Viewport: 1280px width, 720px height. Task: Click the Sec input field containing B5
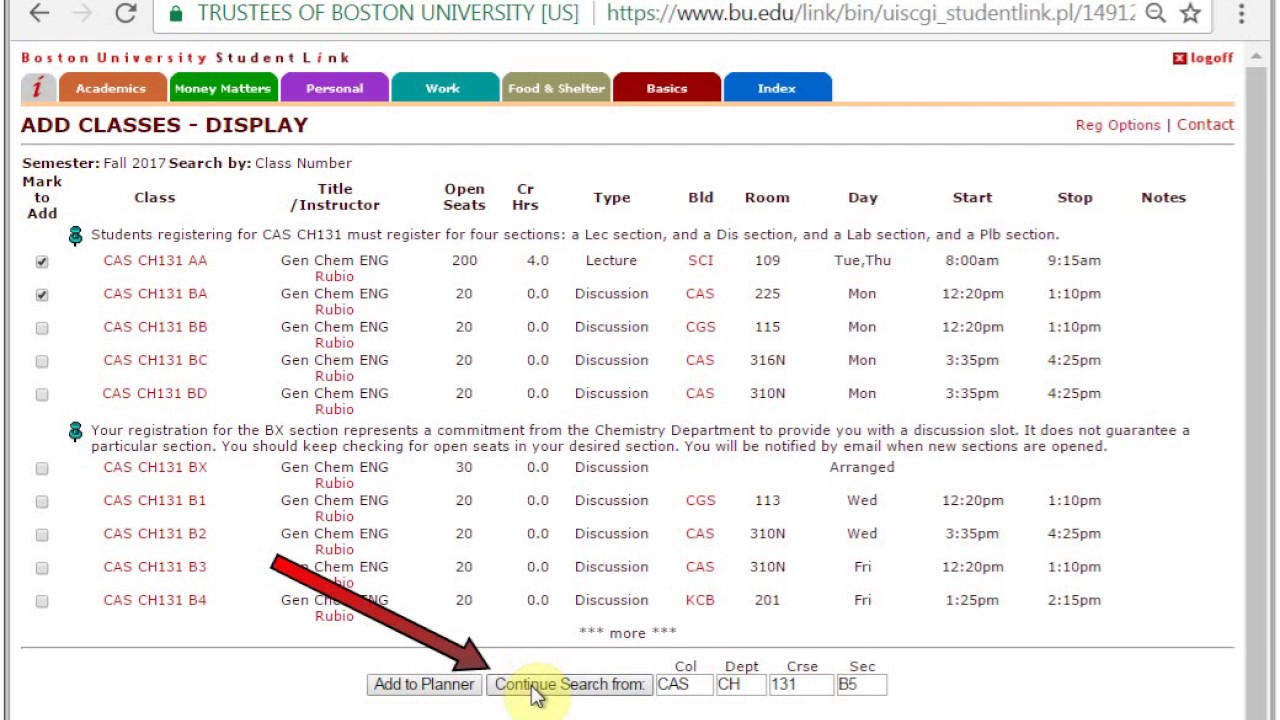(x=861, y=685)
